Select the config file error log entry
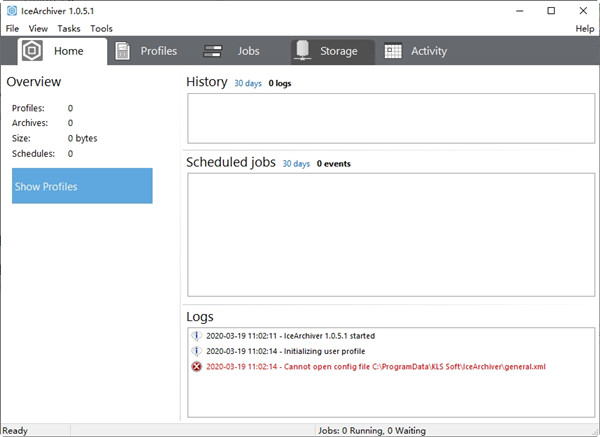 (x=375, y=367)
